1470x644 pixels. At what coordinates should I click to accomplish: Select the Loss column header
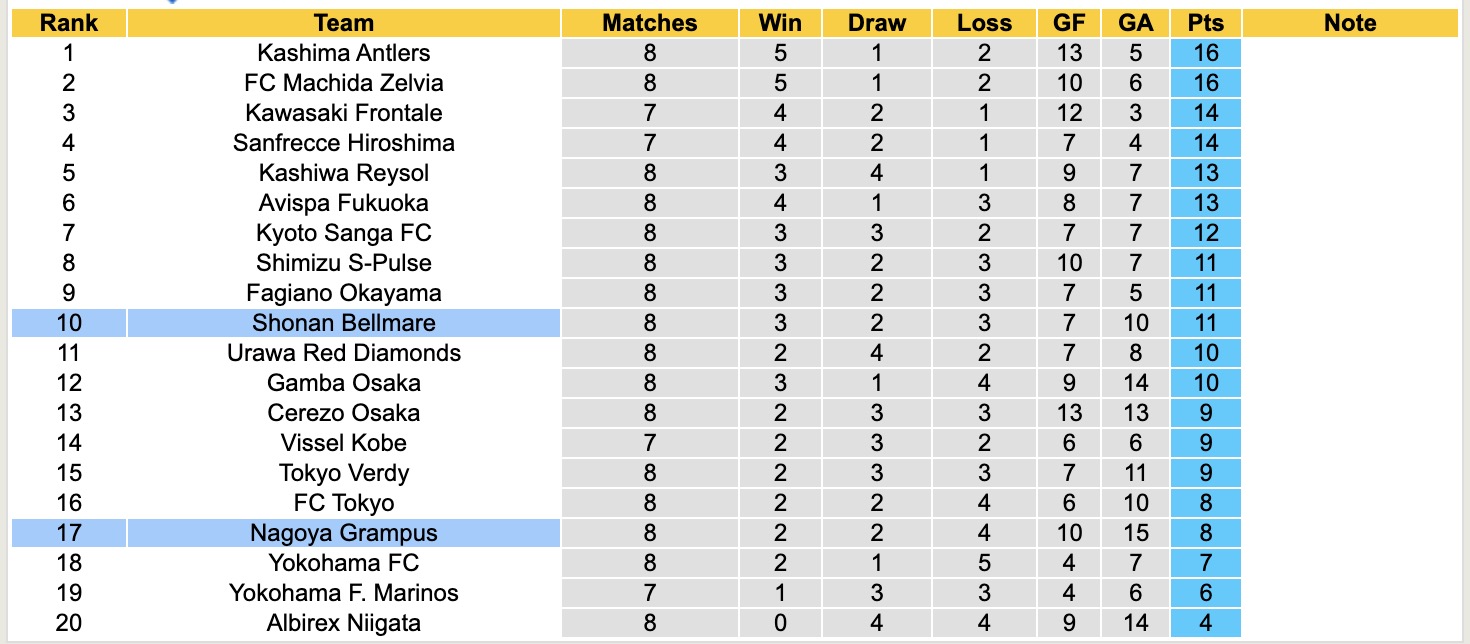(x=984, y=23)
